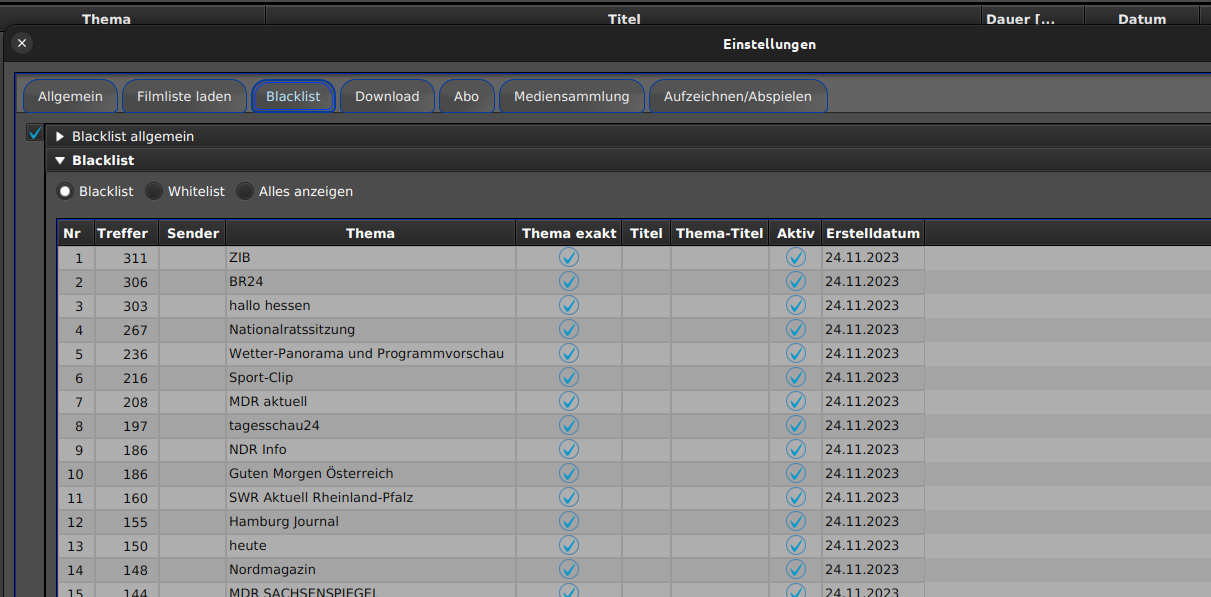Toggle Aktiv check for hallo hessen
This screenshot has height=597, width=1211.
796,305
